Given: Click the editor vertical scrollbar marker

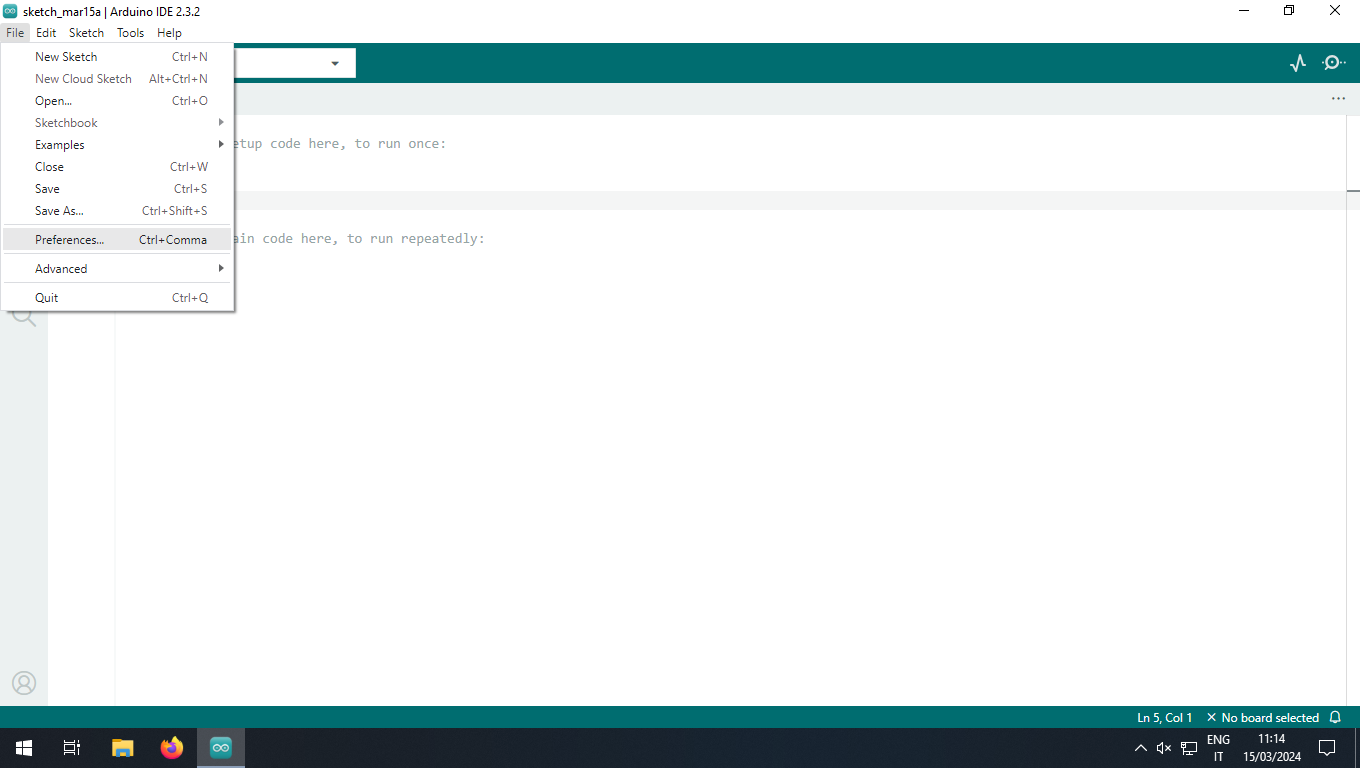Looking at the screenshot, I should click(1353, 190).
